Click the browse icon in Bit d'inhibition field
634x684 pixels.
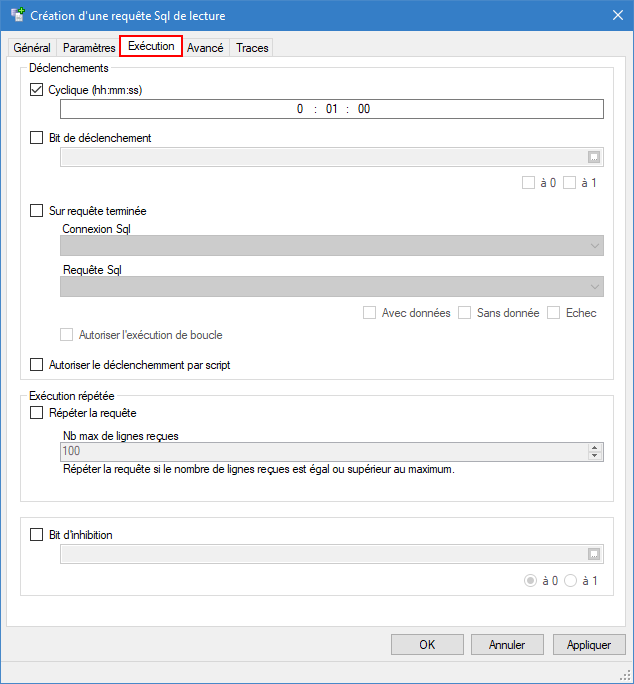click(x=593, y=554)
